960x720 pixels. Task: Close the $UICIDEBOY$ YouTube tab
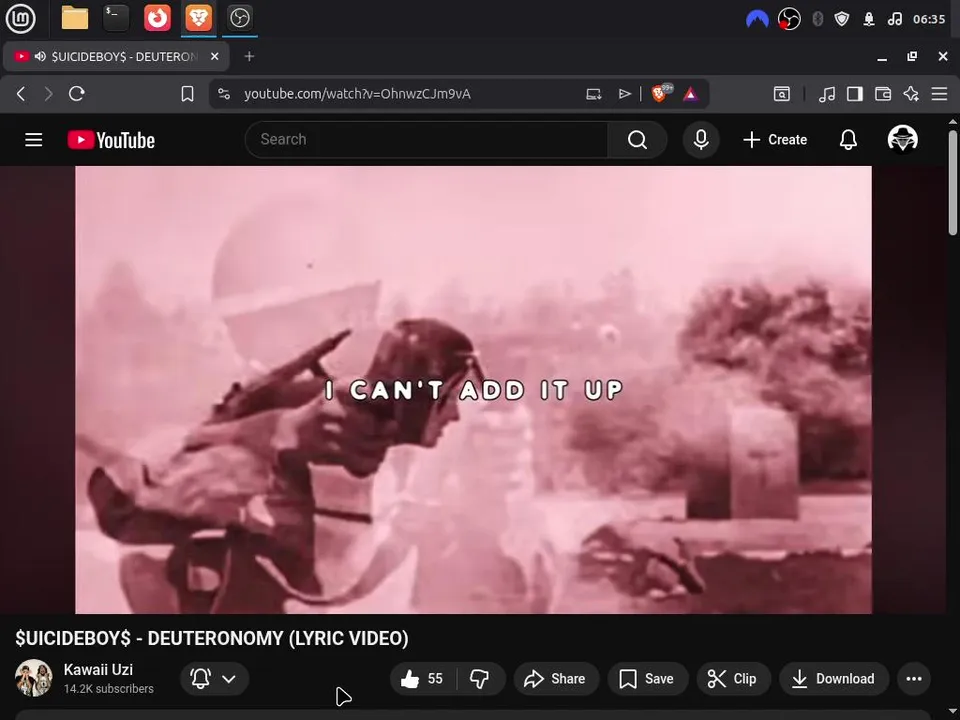(214, 56)
